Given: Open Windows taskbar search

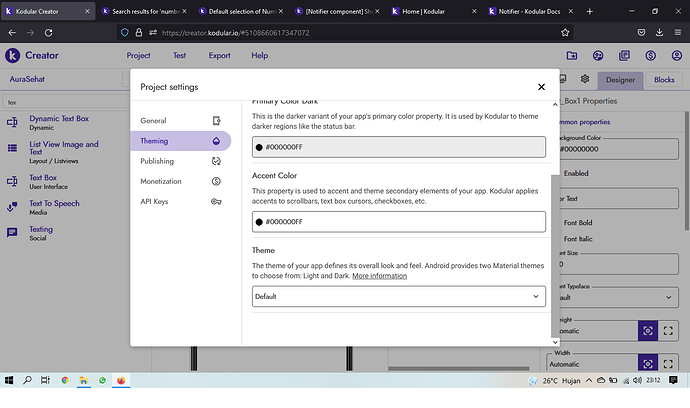Looking at the screenshot, I should 27,380.
